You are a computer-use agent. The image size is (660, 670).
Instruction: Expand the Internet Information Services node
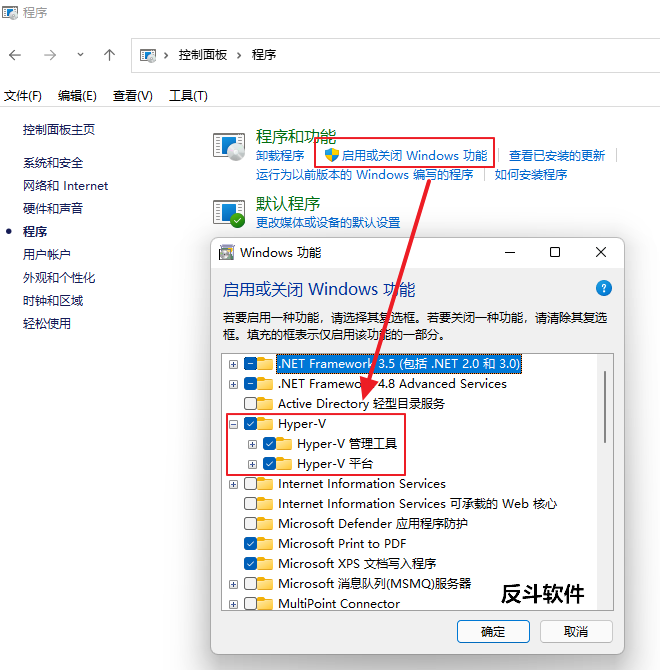point(233,484)
